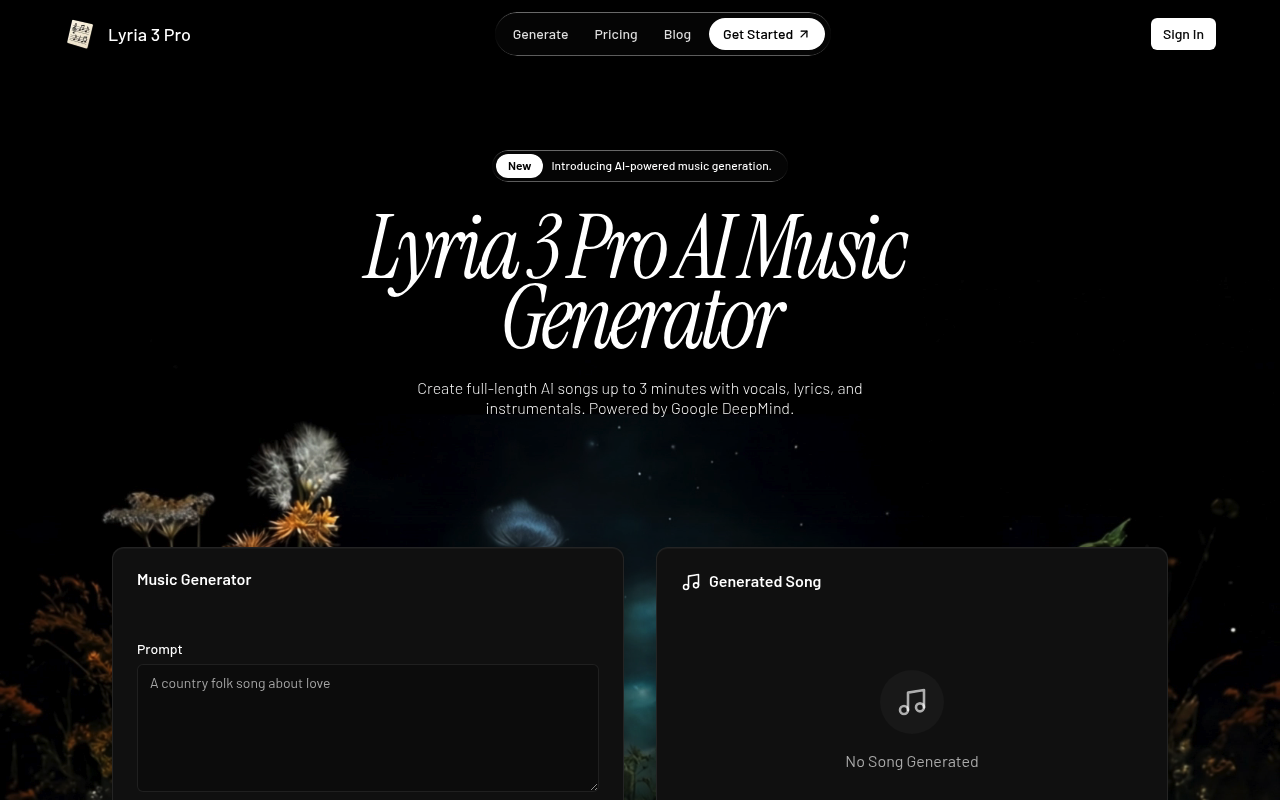Screen dimensions: 1280x800
Task: Click the Music Generator panel heading
Action: [194, 579]
